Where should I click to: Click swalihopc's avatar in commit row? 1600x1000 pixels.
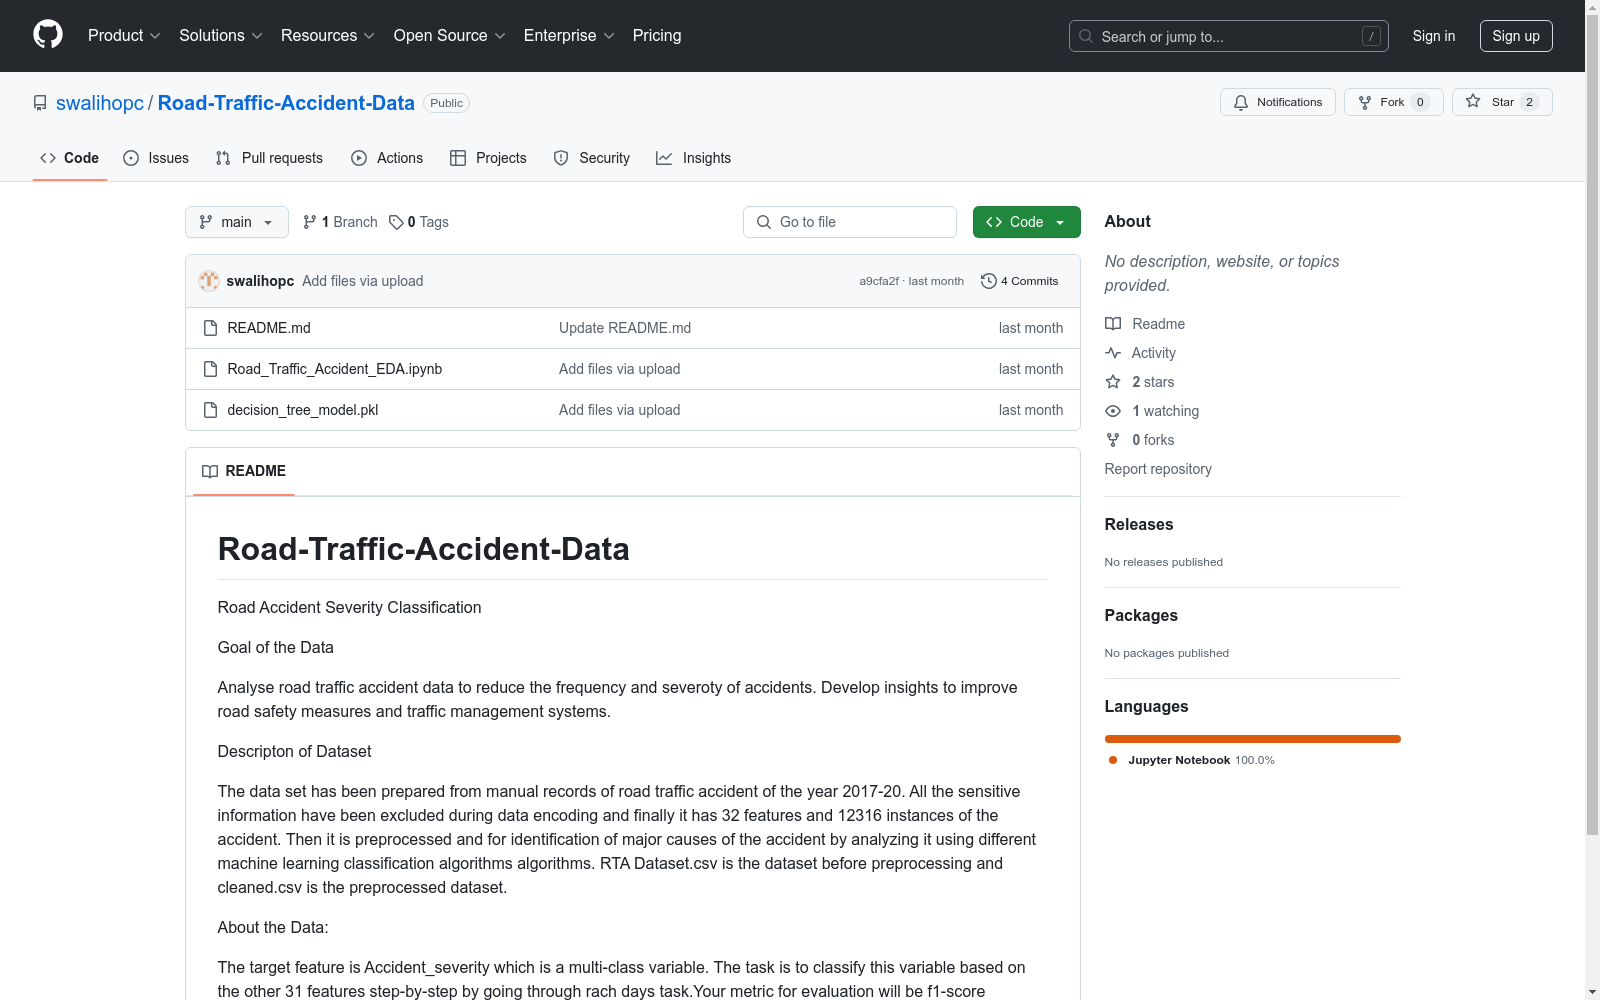(209, 281)
